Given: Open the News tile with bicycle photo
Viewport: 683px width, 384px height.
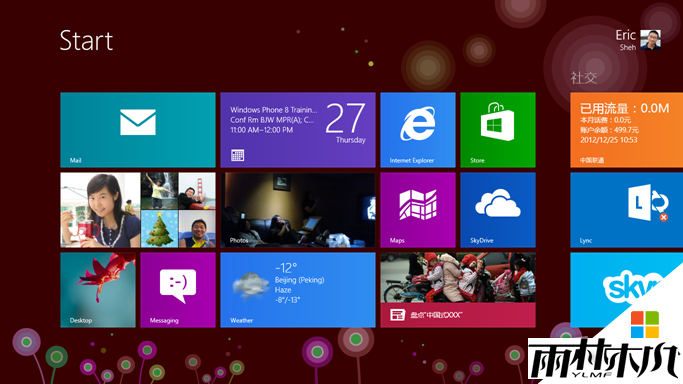Looking at the screenshot, I should [458, 290].
